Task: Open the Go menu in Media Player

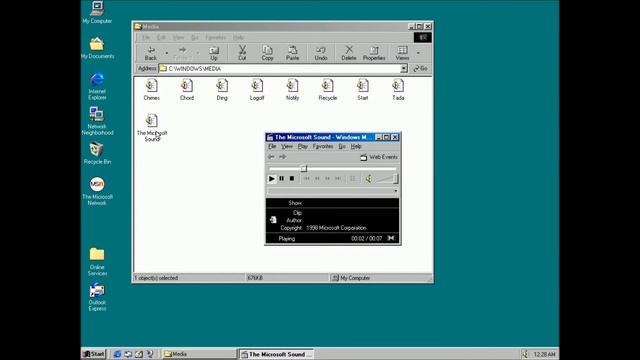Action: tap(342, 147)
